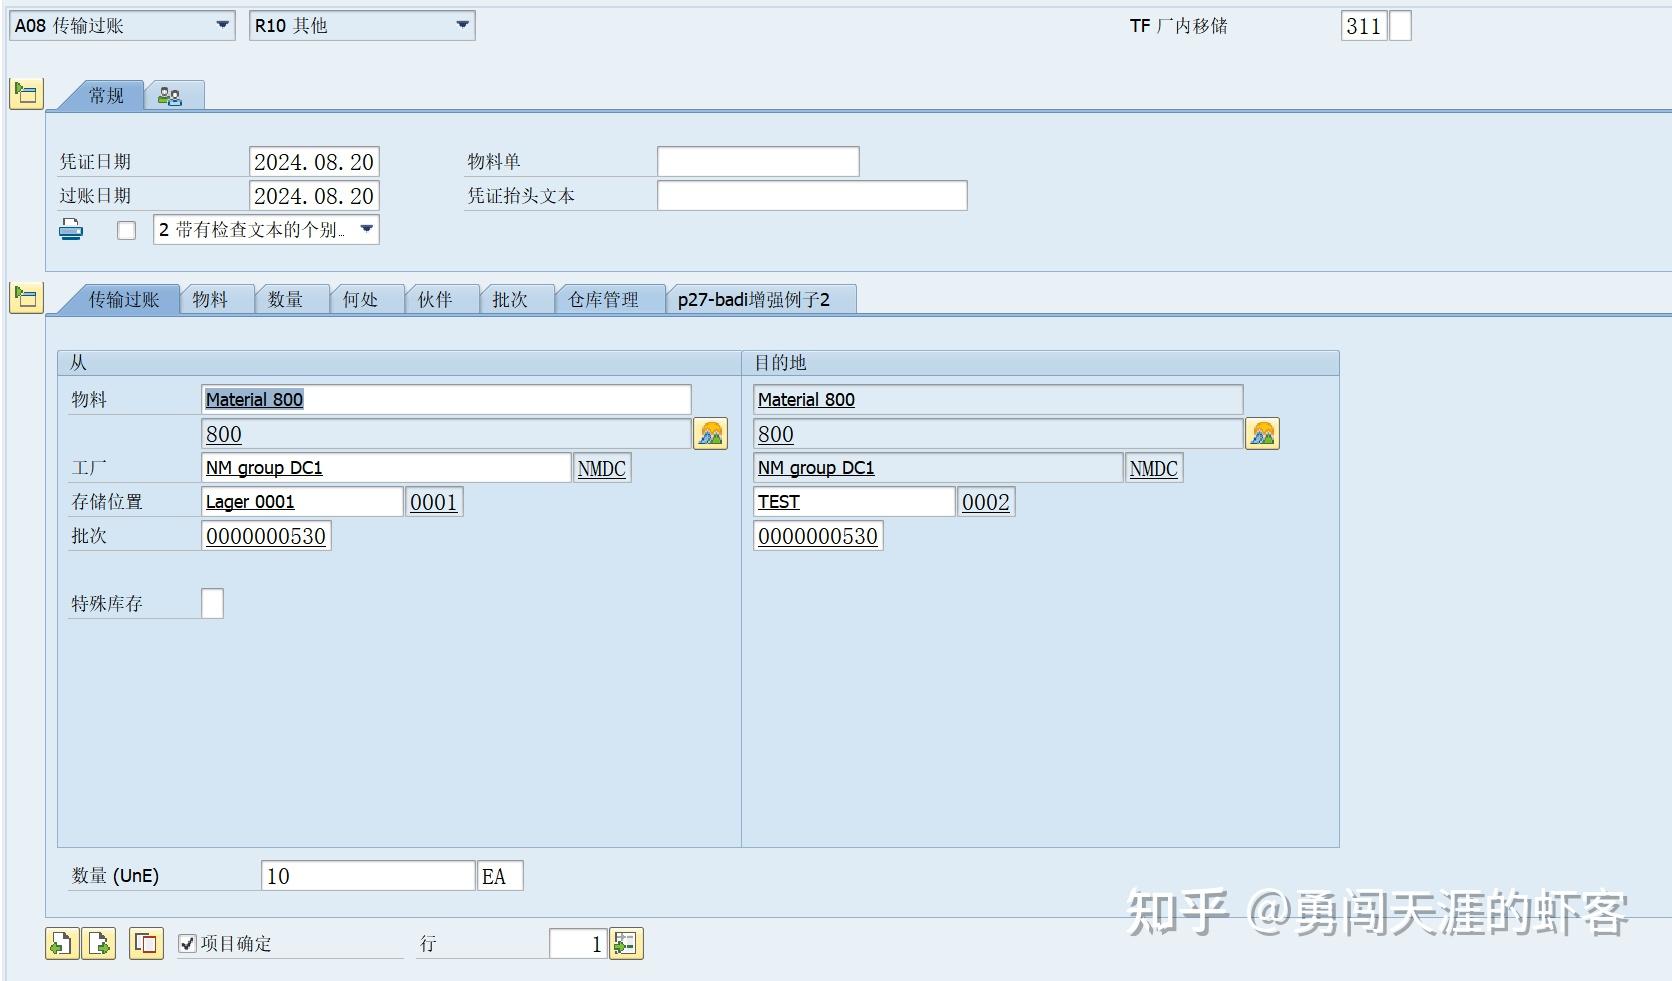Open the R10 其他 reference dropdown

tap(461, 25)
